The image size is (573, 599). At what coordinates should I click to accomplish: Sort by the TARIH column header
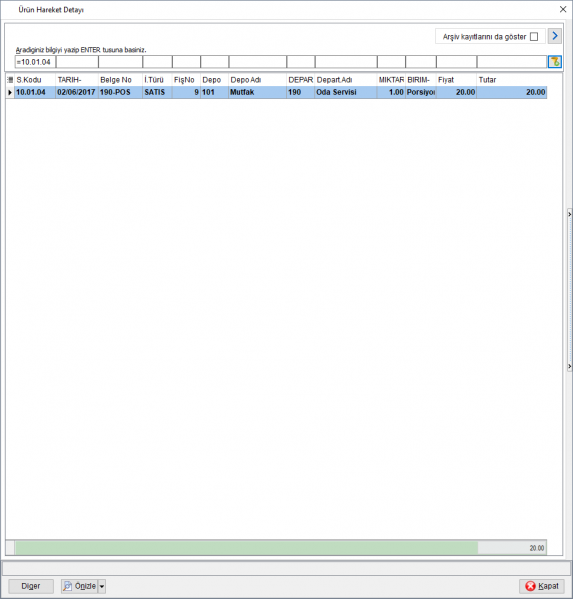coord(77,80)
